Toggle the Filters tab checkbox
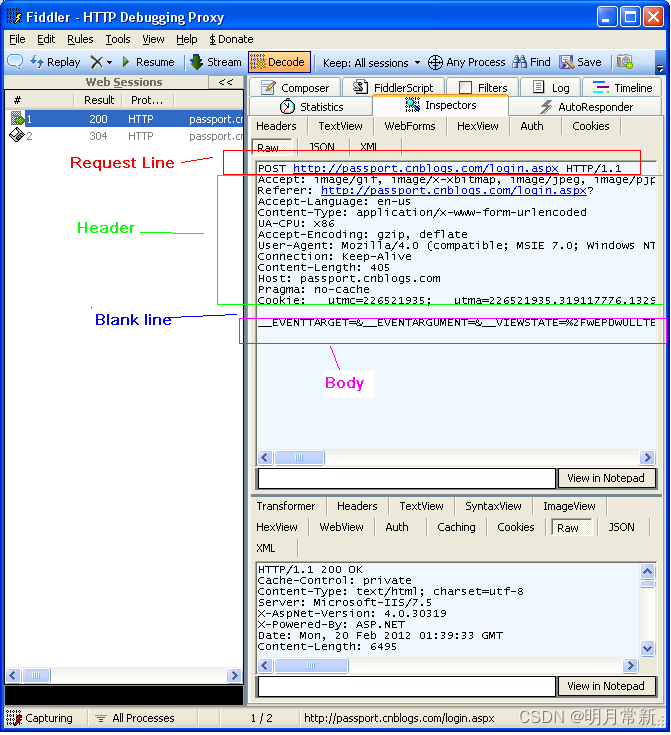Screen dimensions: 671x735 click(465, 88)
